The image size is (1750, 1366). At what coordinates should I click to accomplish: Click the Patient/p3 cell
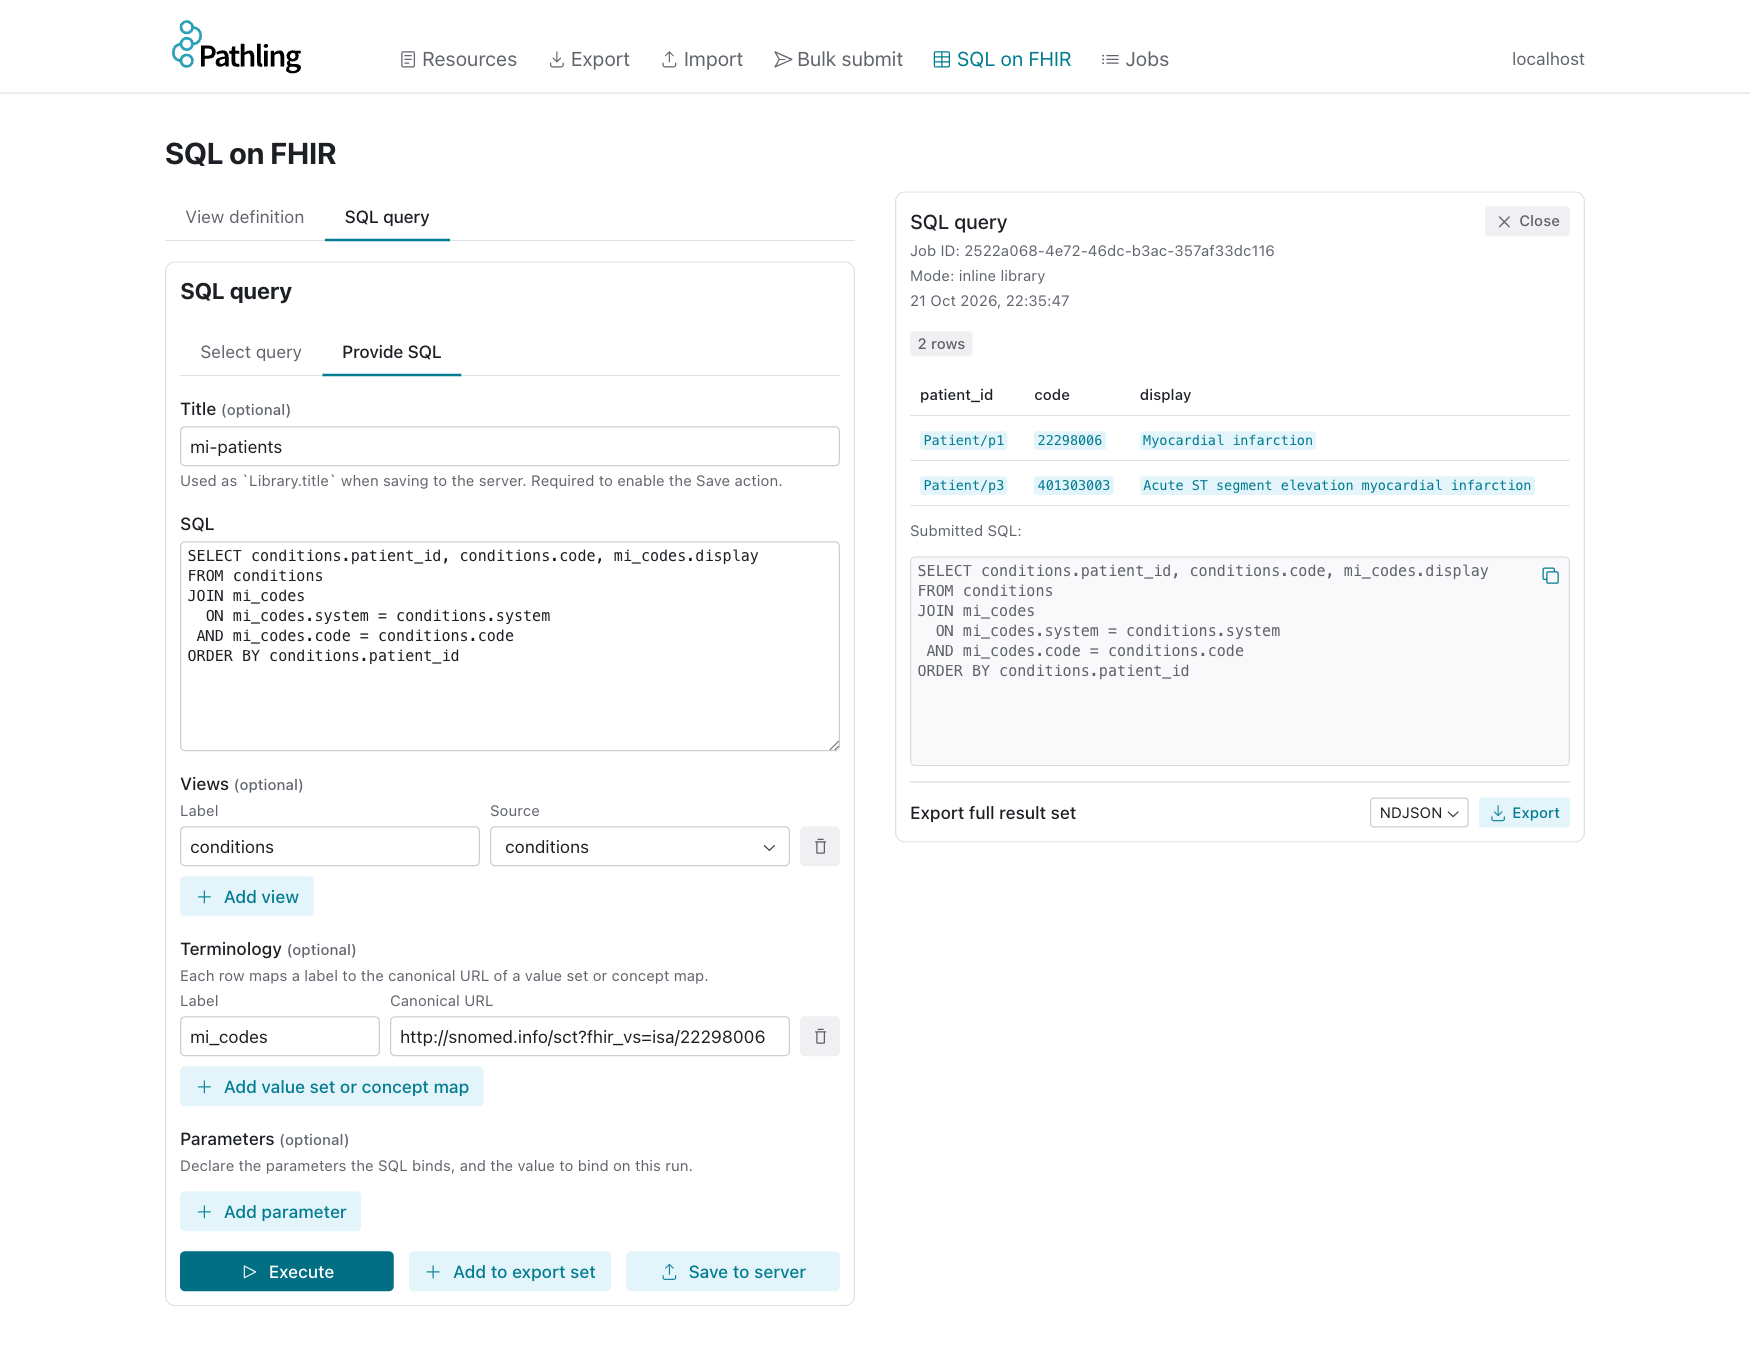pyautogui.click(x=964, y=485)
